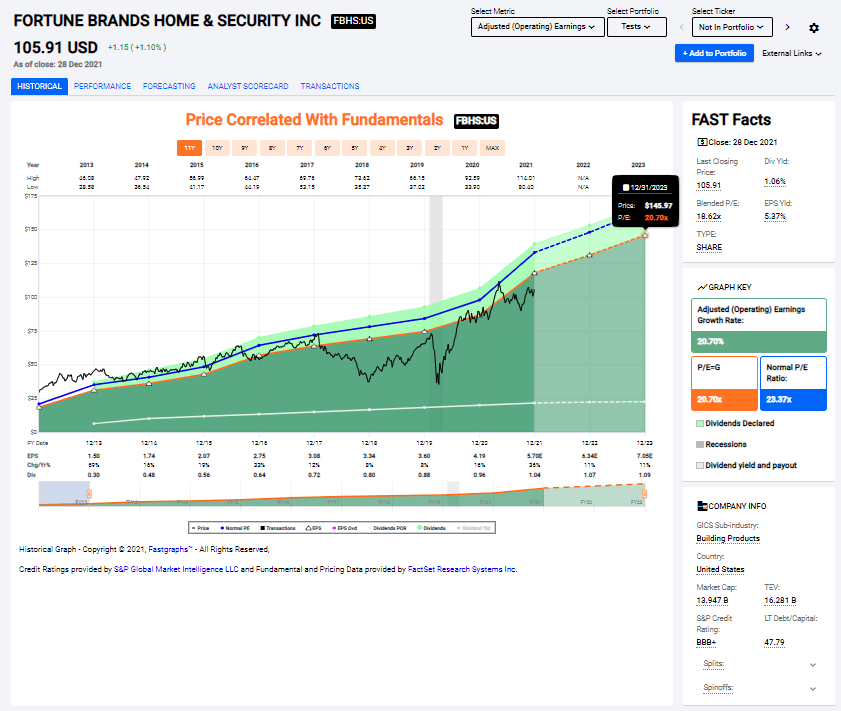Viewport: 841px width, 711px height.
Task: Click the Company Info building icon
Action: pos(702,506)
